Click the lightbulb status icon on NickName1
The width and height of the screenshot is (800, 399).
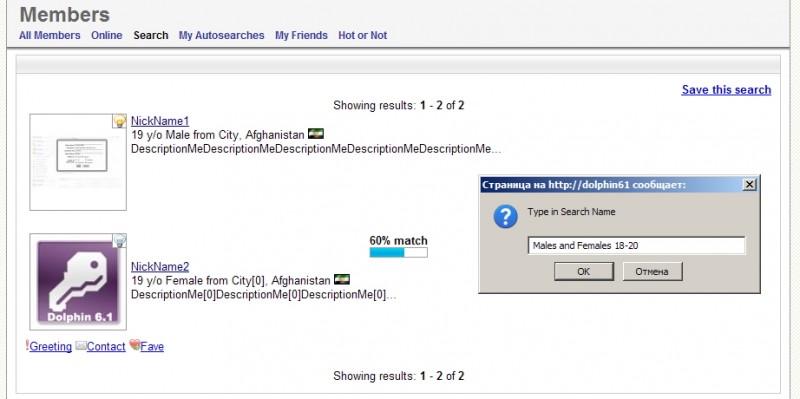[119, 121]
